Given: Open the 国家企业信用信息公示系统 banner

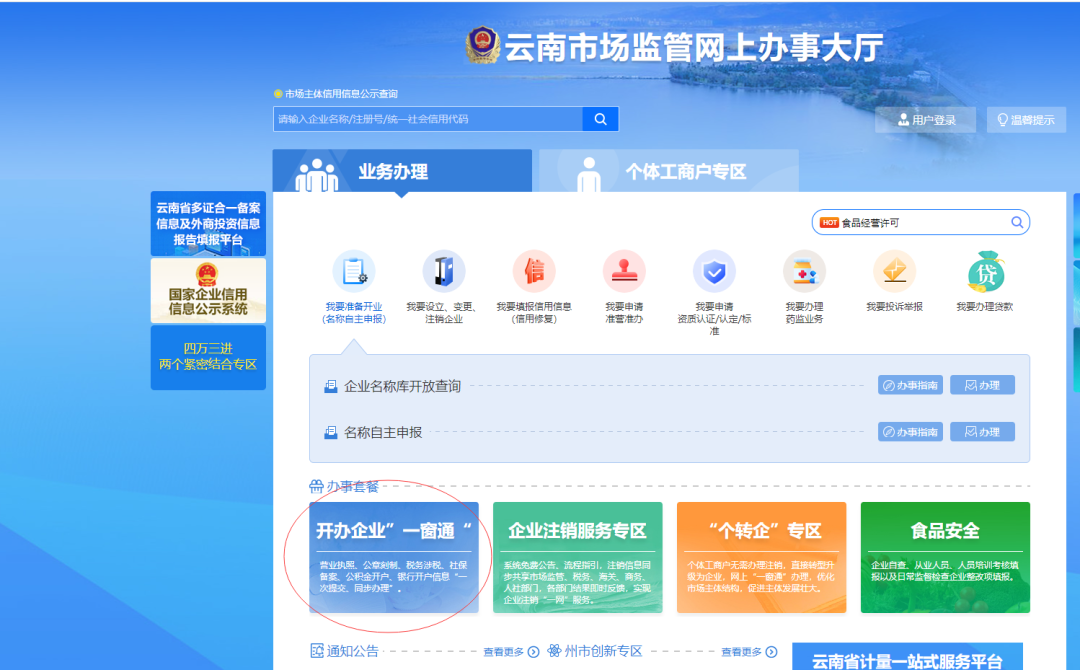Looking at the screenshot, I should point(208,291).
